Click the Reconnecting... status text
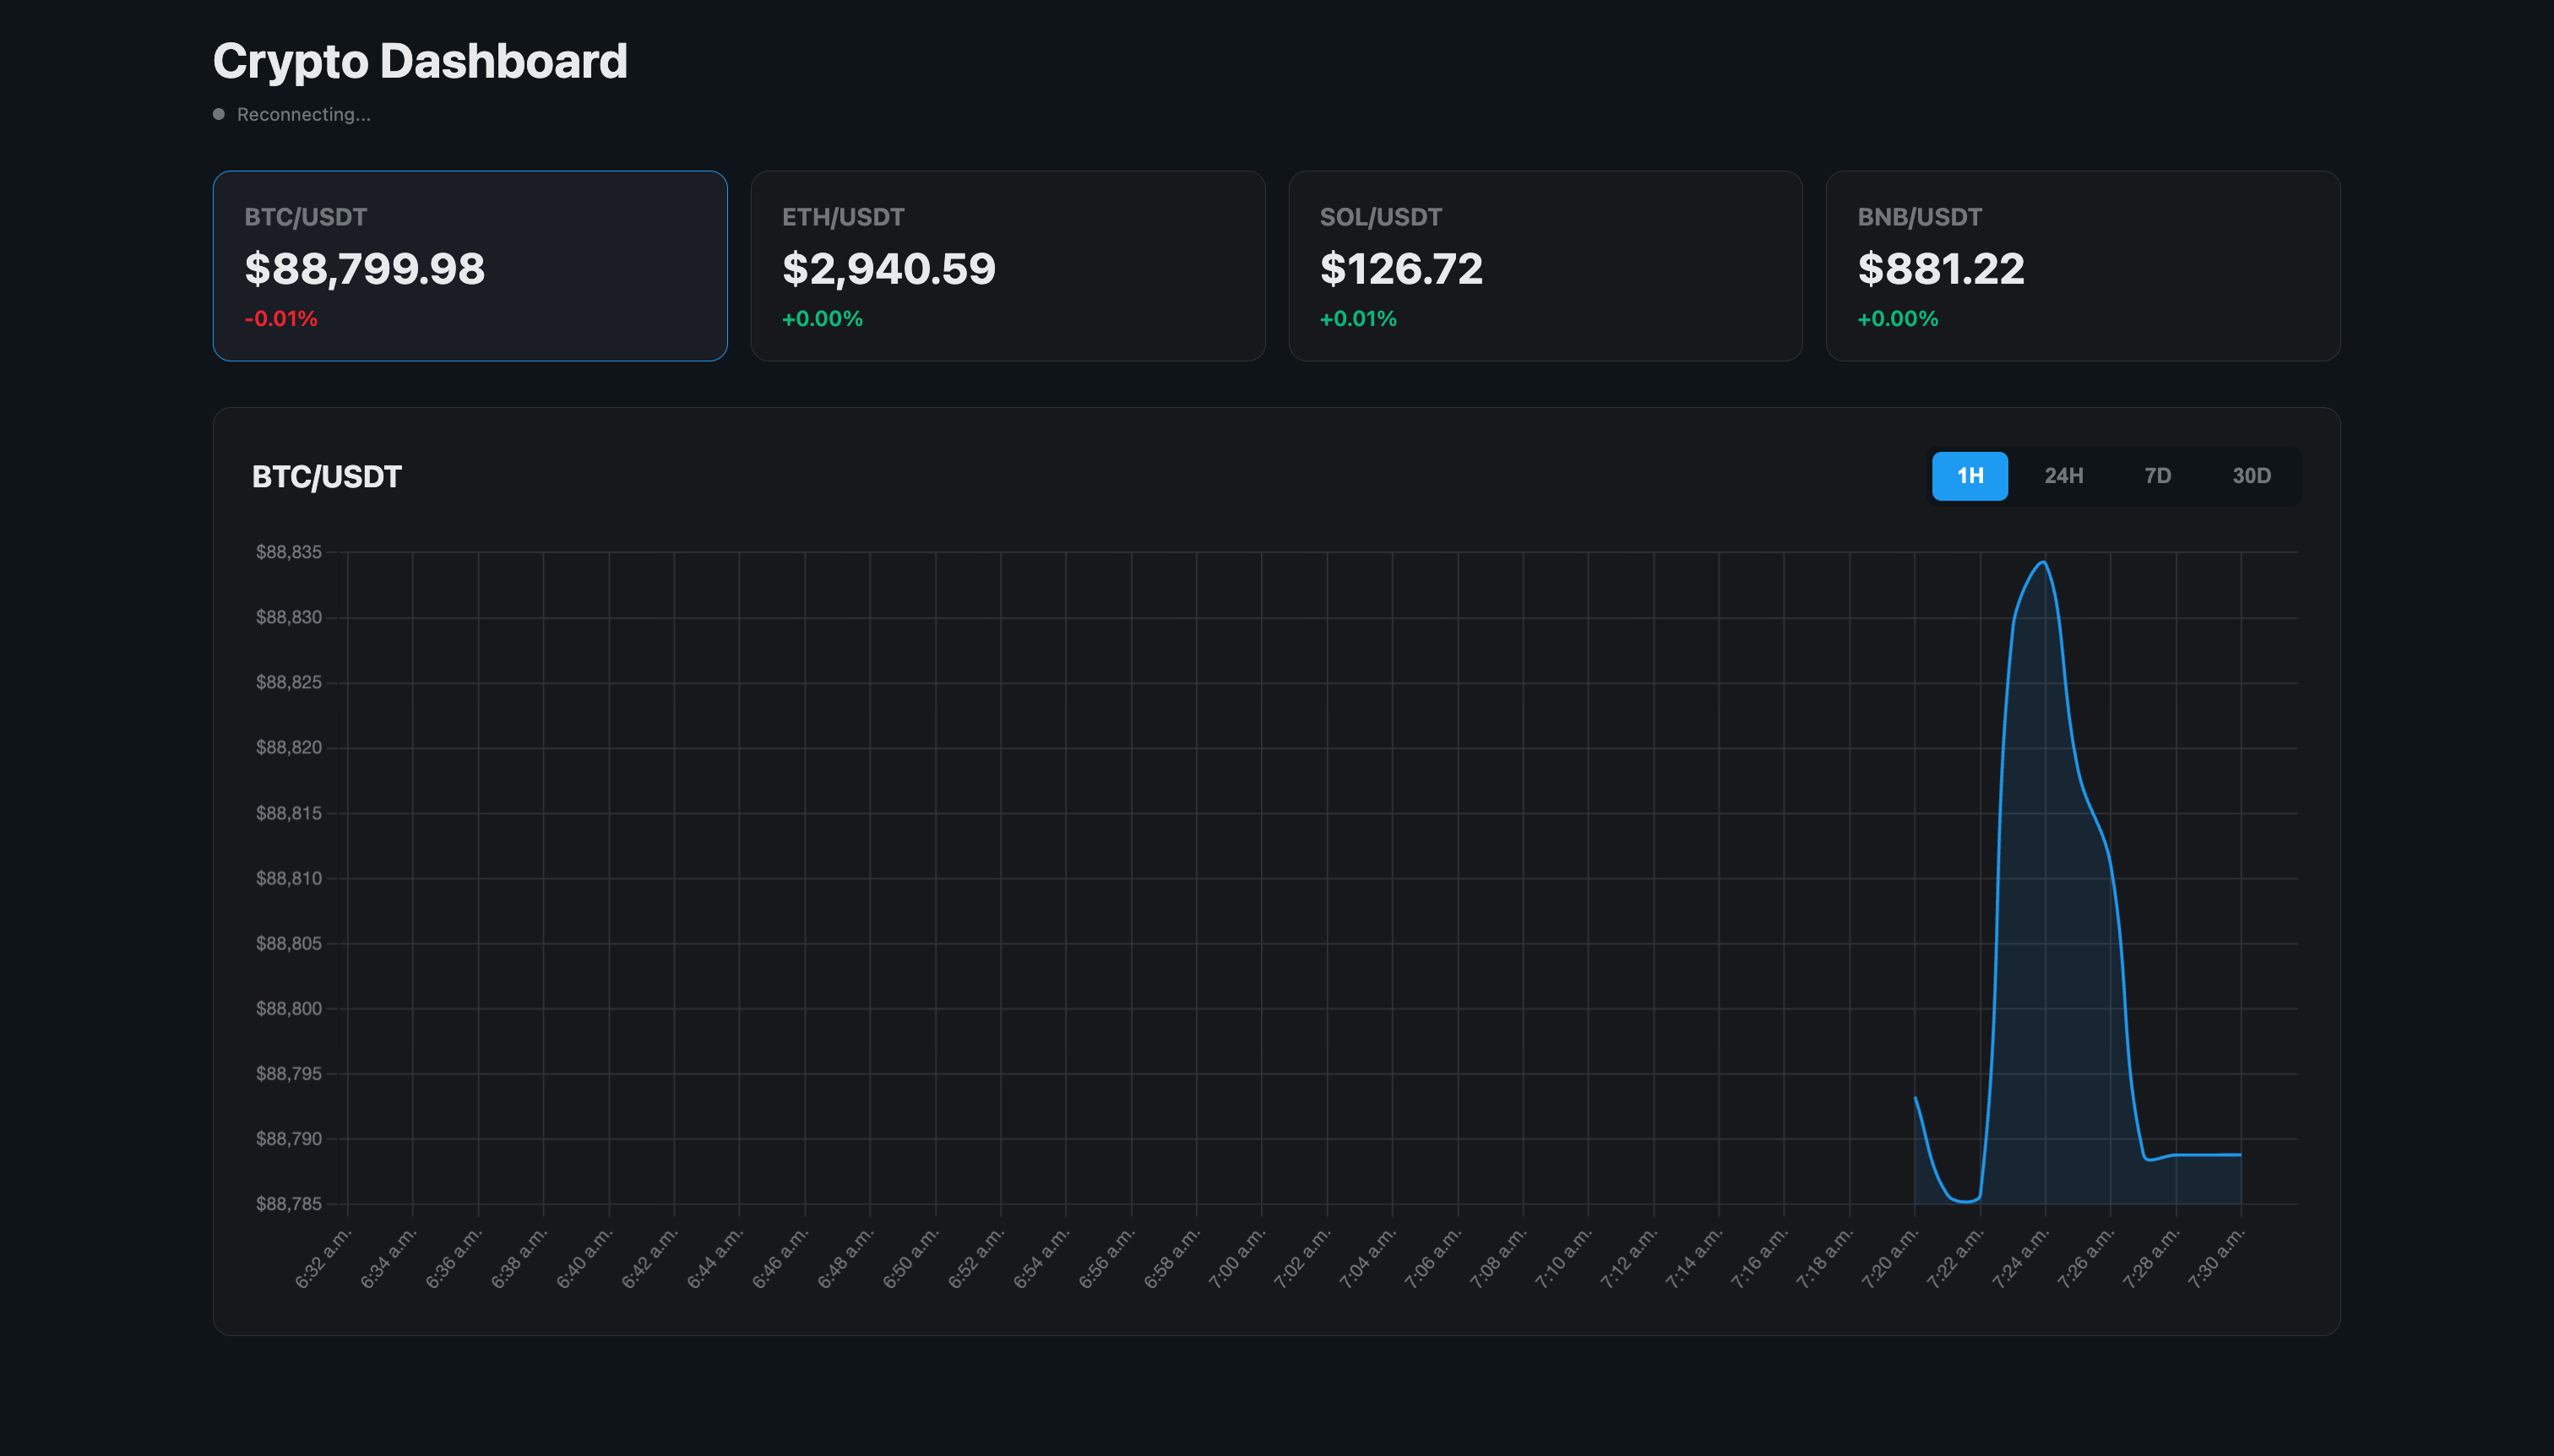 coord(303,115)
